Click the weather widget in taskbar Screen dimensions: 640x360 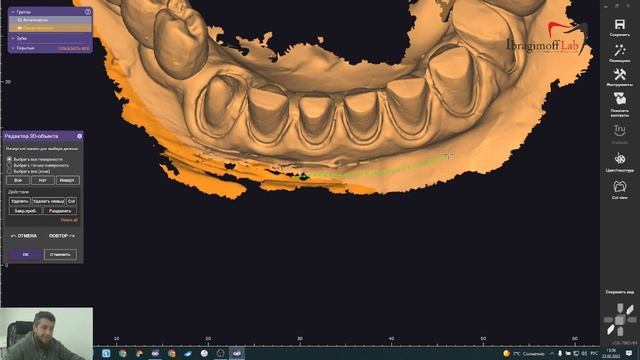pyautogui.click(x=525, y=353)
